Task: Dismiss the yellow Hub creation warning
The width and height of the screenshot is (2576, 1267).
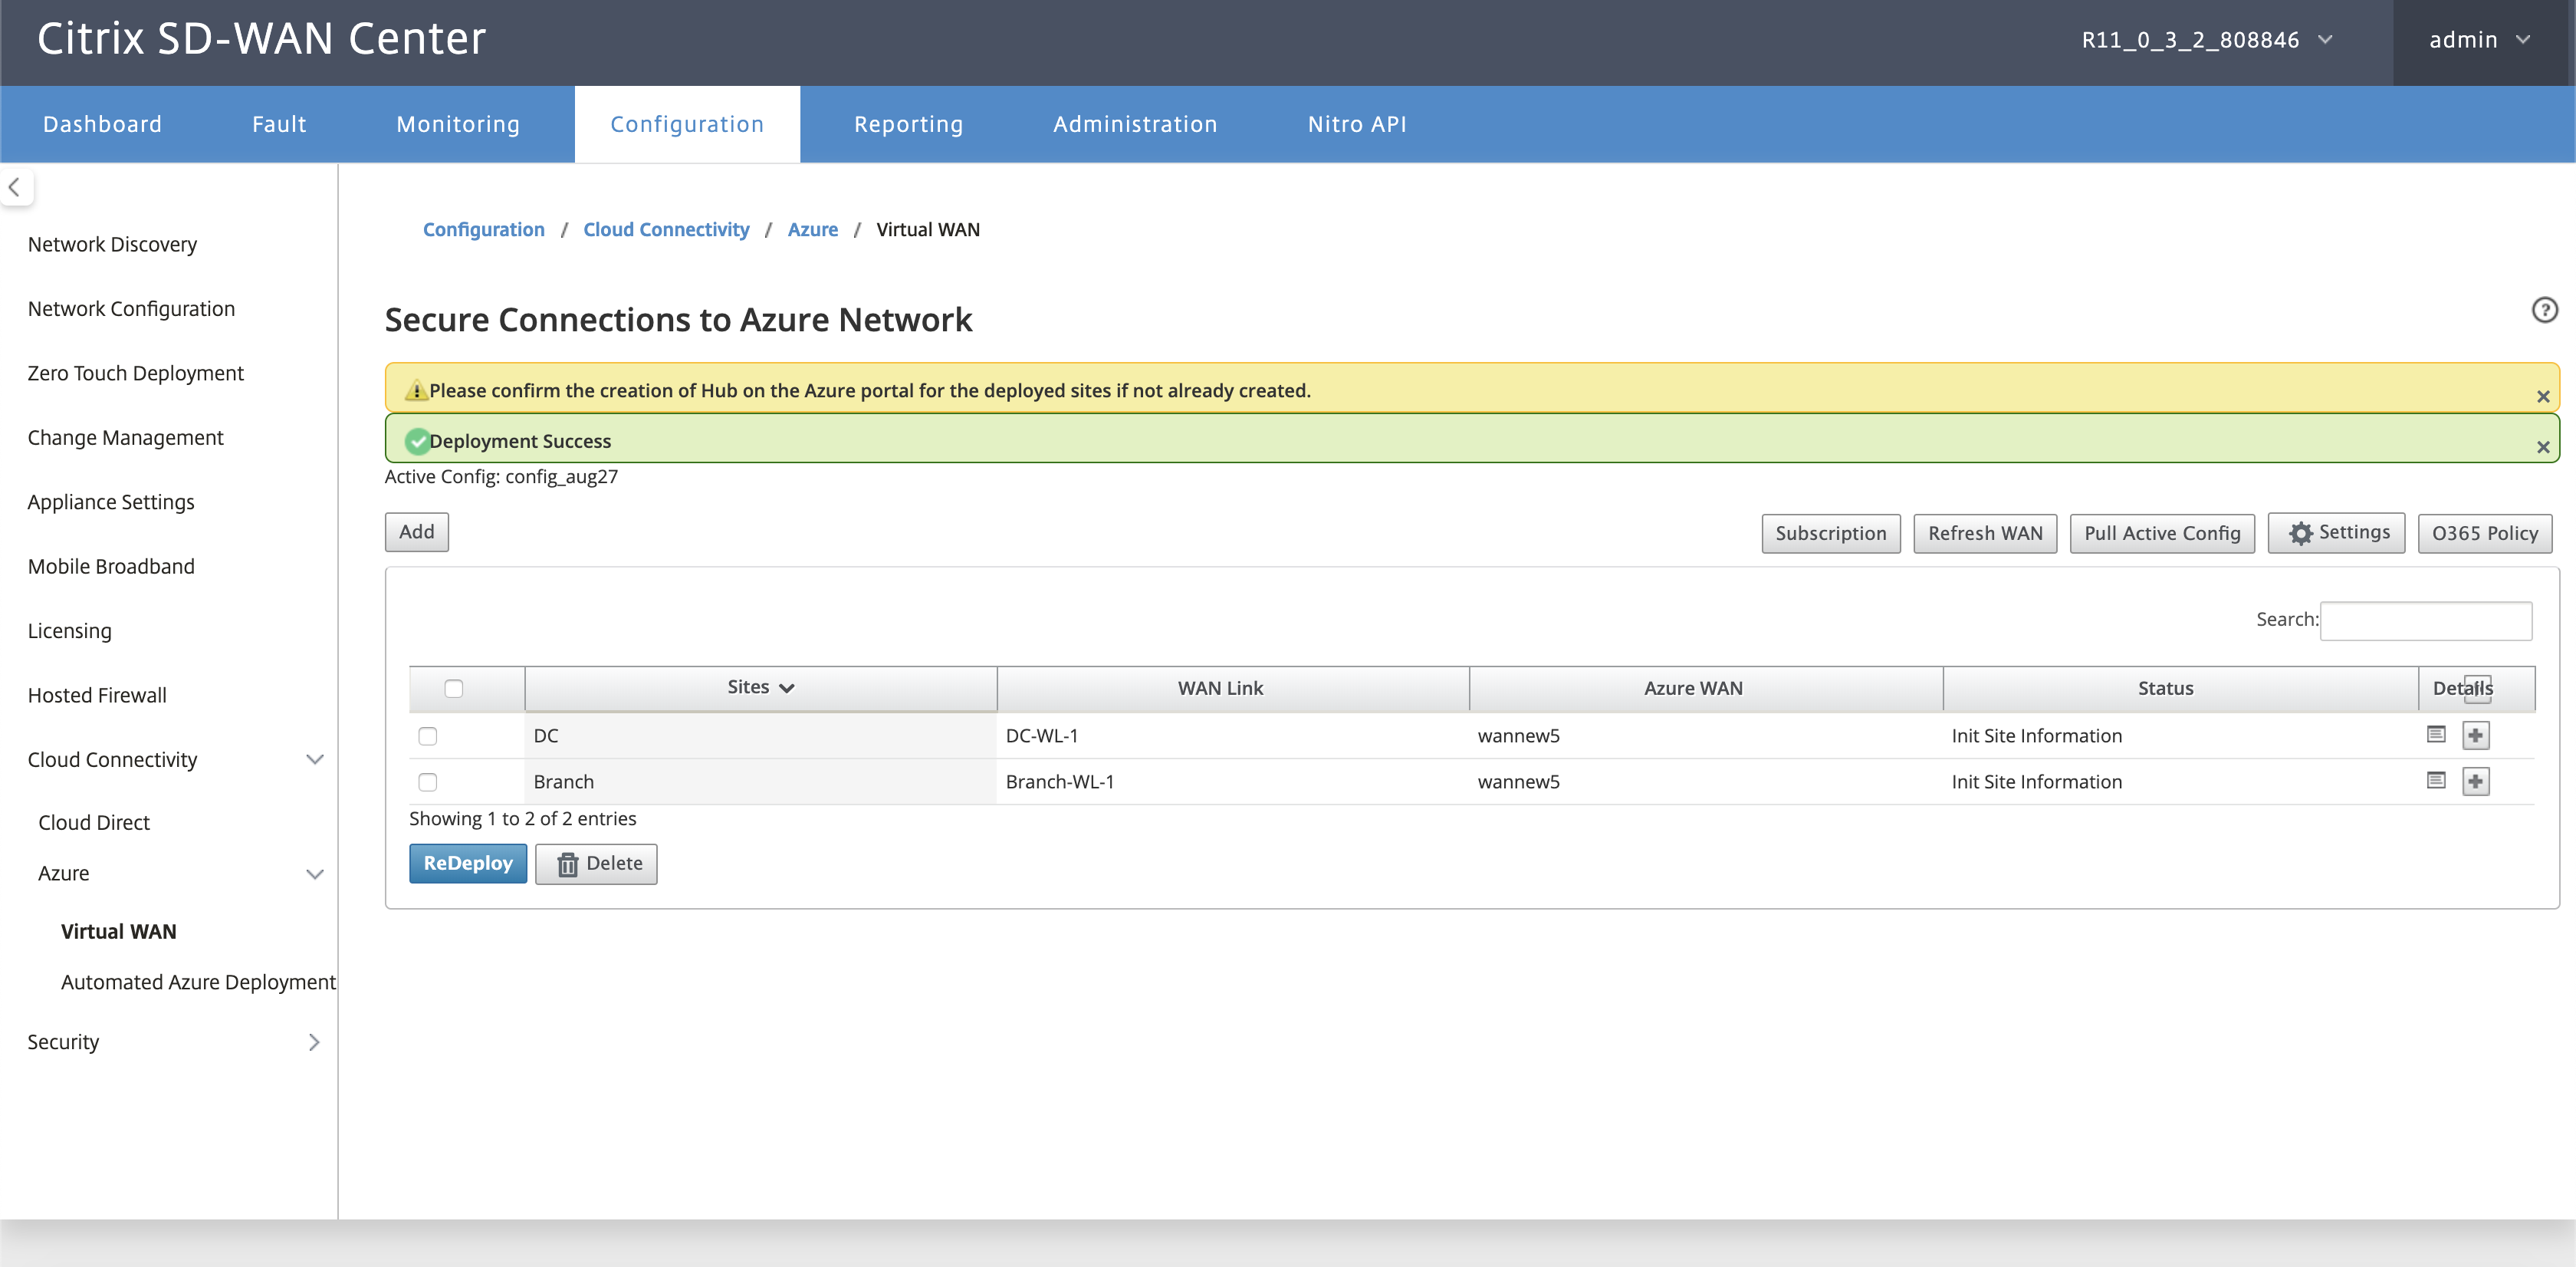Action: (2542, 397)
